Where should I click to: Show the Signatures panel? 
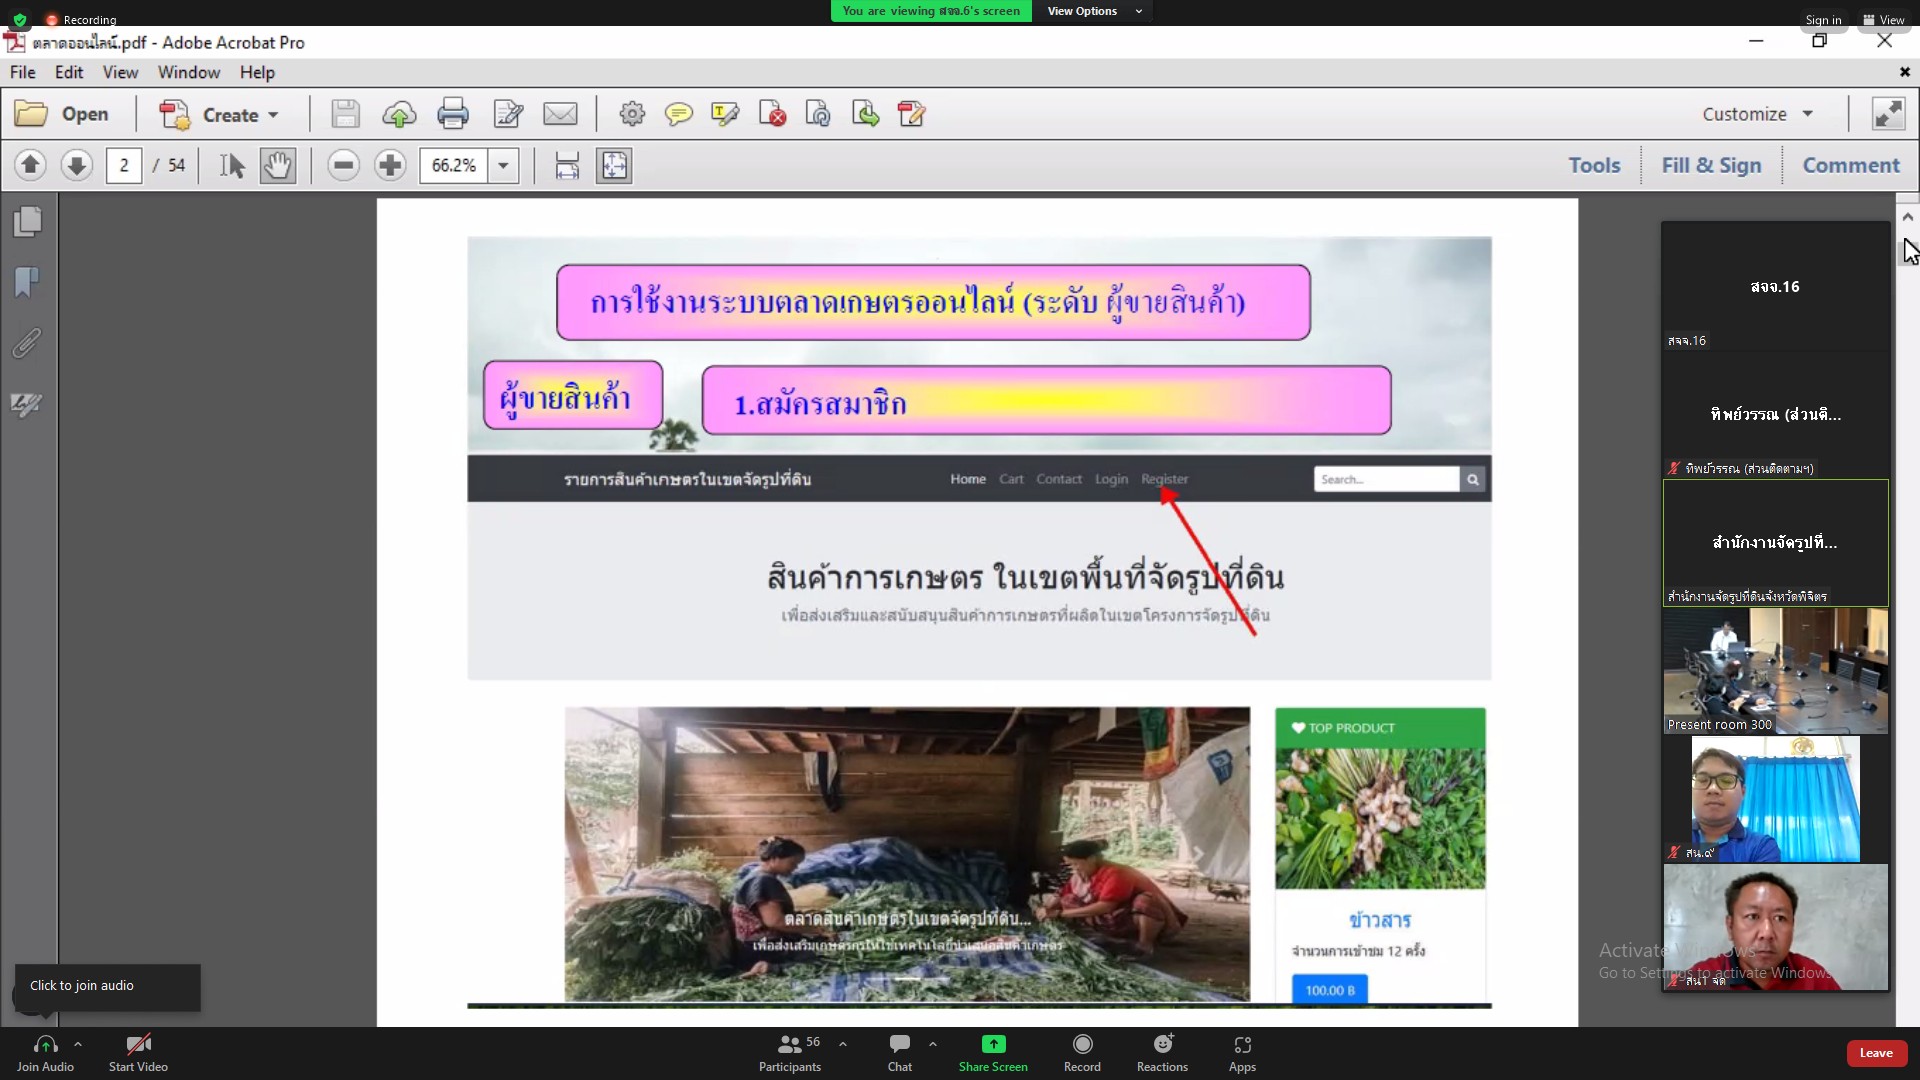tap(28, 404)
